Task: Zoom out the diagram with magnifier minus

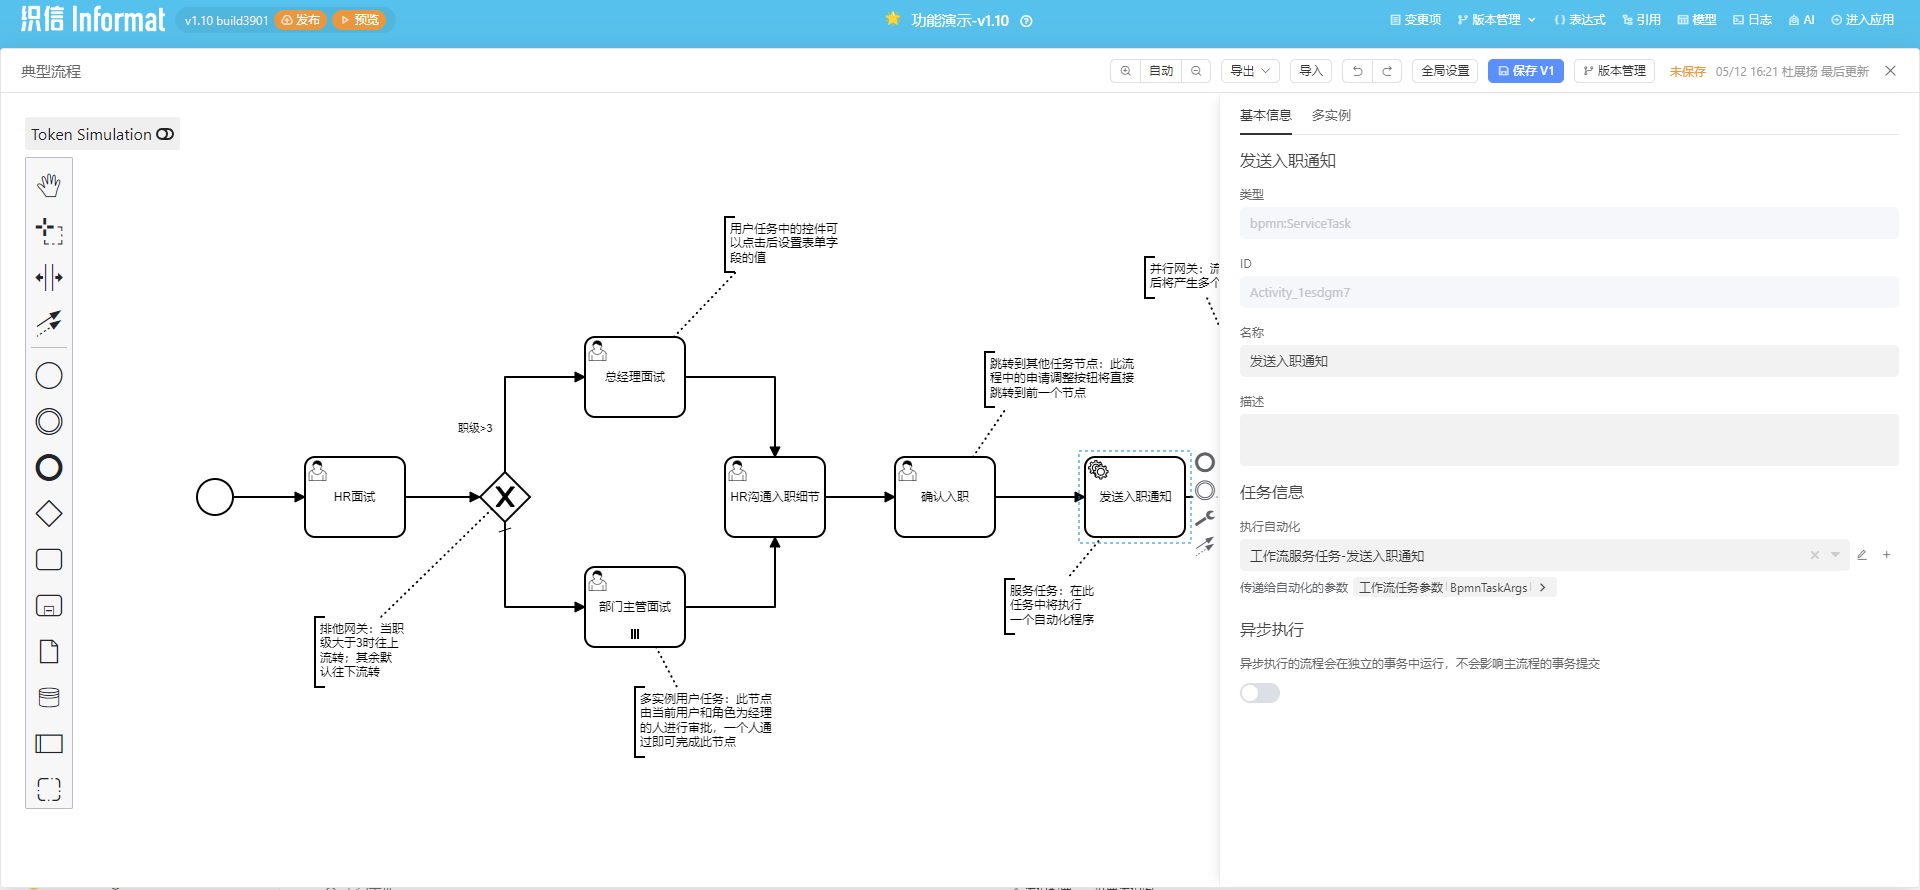Action: 1196,71
